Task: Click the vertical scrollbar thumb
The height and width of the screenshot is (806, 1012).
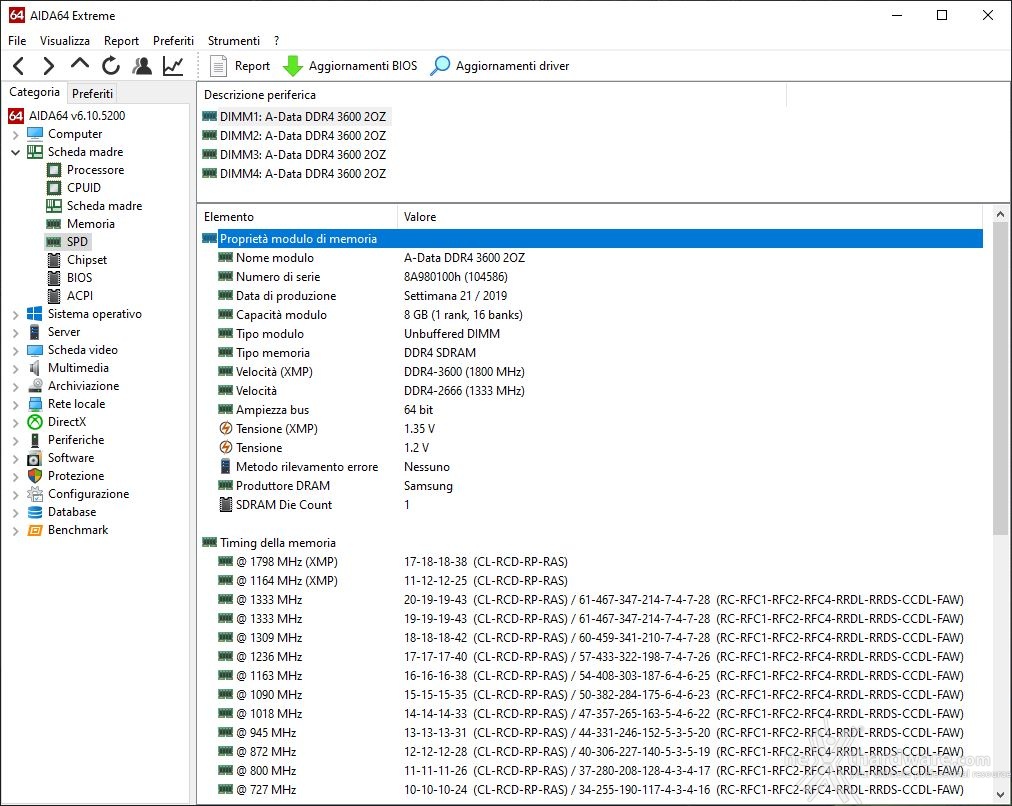Action: [x=1000, y=378]
